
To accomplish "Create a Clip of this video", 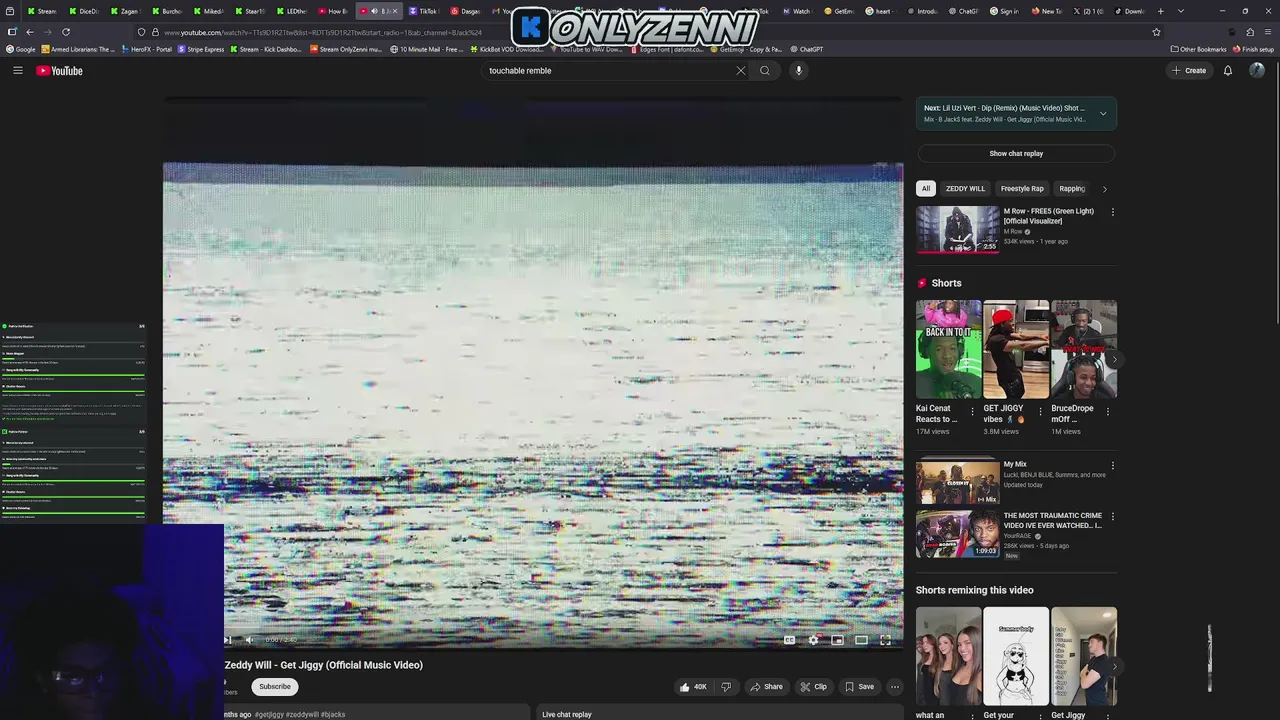I will (813, 687).
